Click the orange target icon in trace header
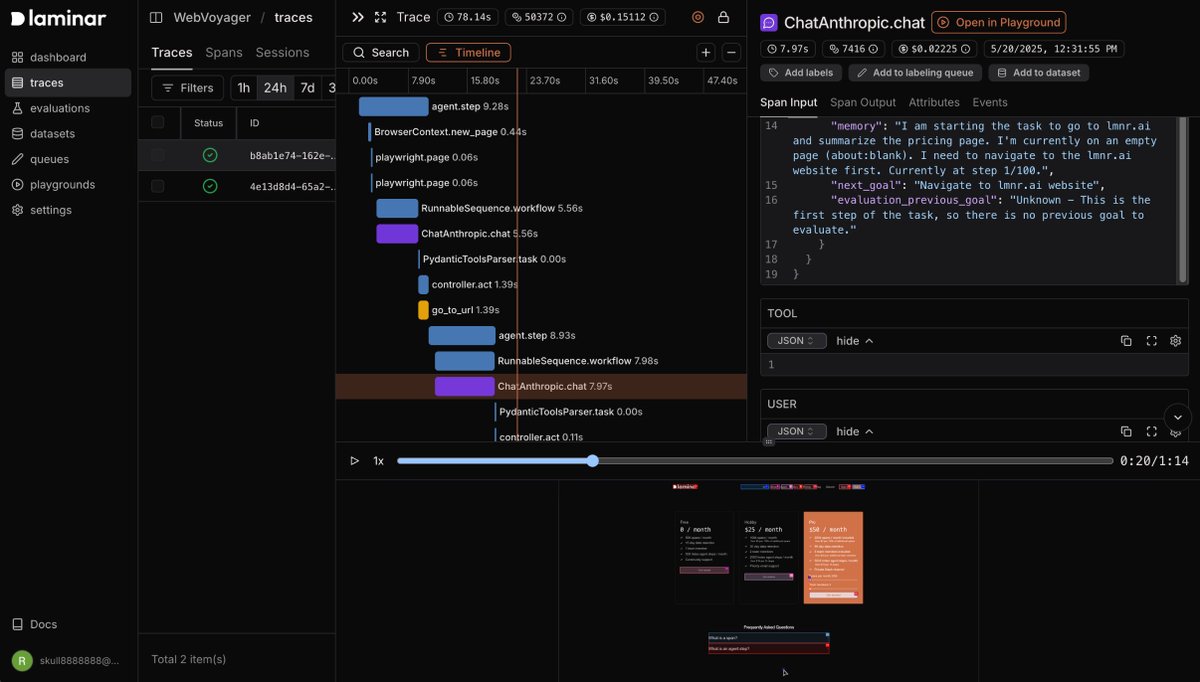The height and width of the screenshot is (682, 1200). [698, 17]
